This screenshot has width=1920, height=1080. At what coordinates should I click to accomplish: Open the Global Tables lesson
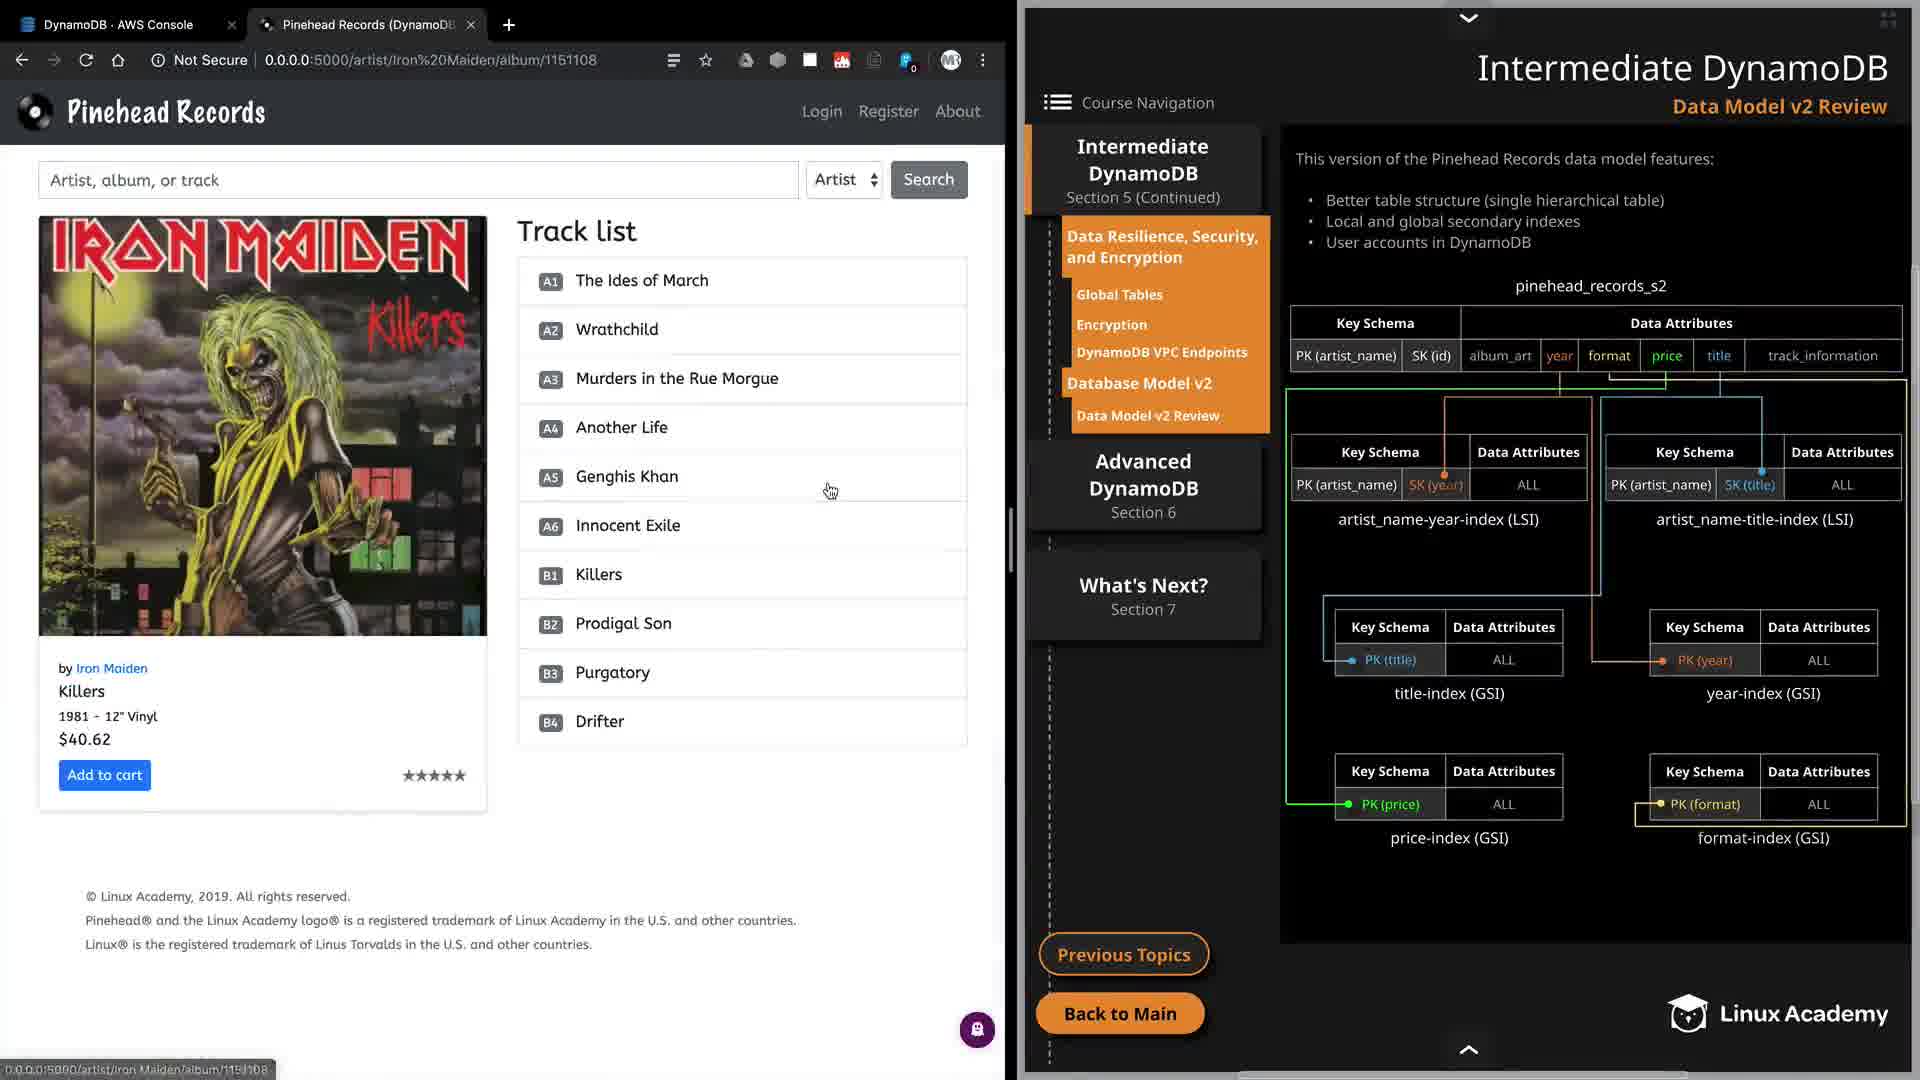[x=1119, y=295]
